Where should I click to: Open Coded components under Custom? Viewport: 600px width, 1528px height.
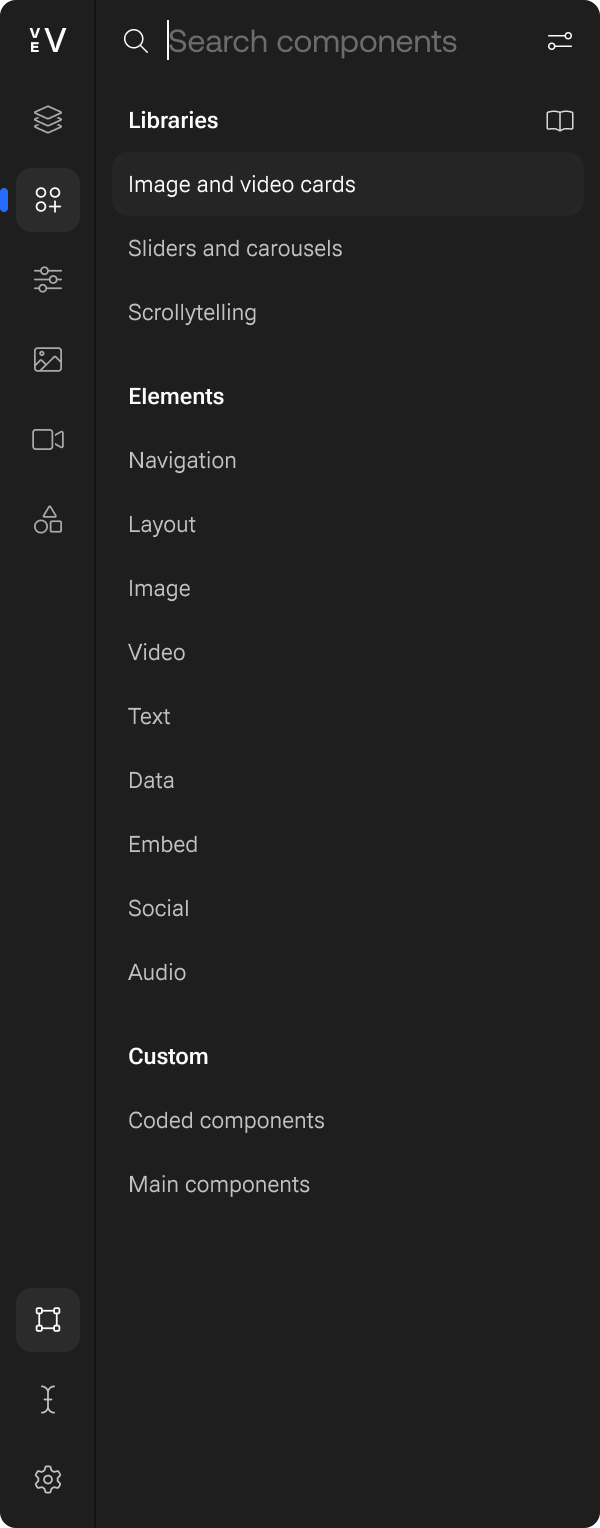click(226, 1119)
